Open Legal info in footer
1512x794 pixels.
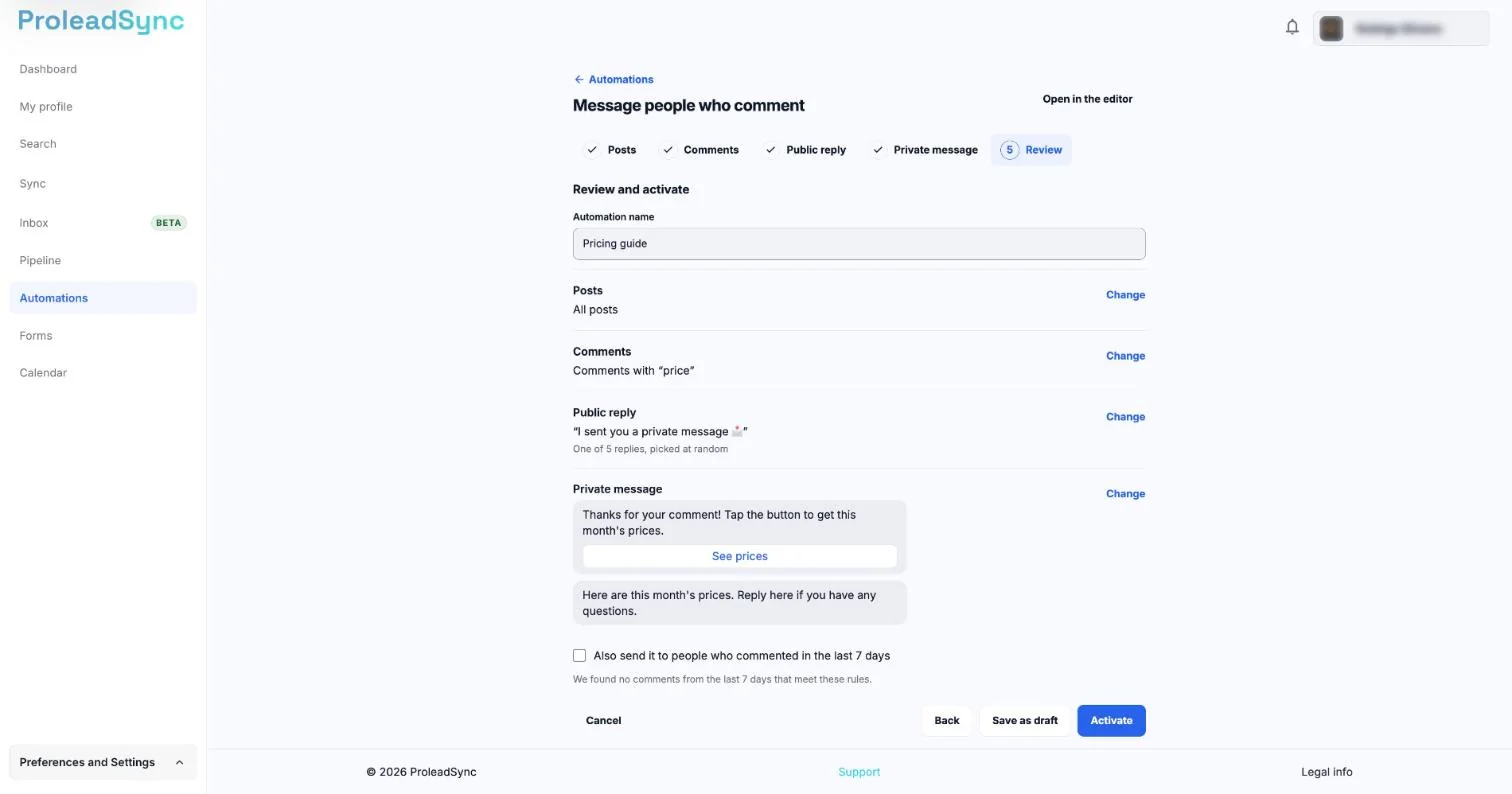[1326, 772]
